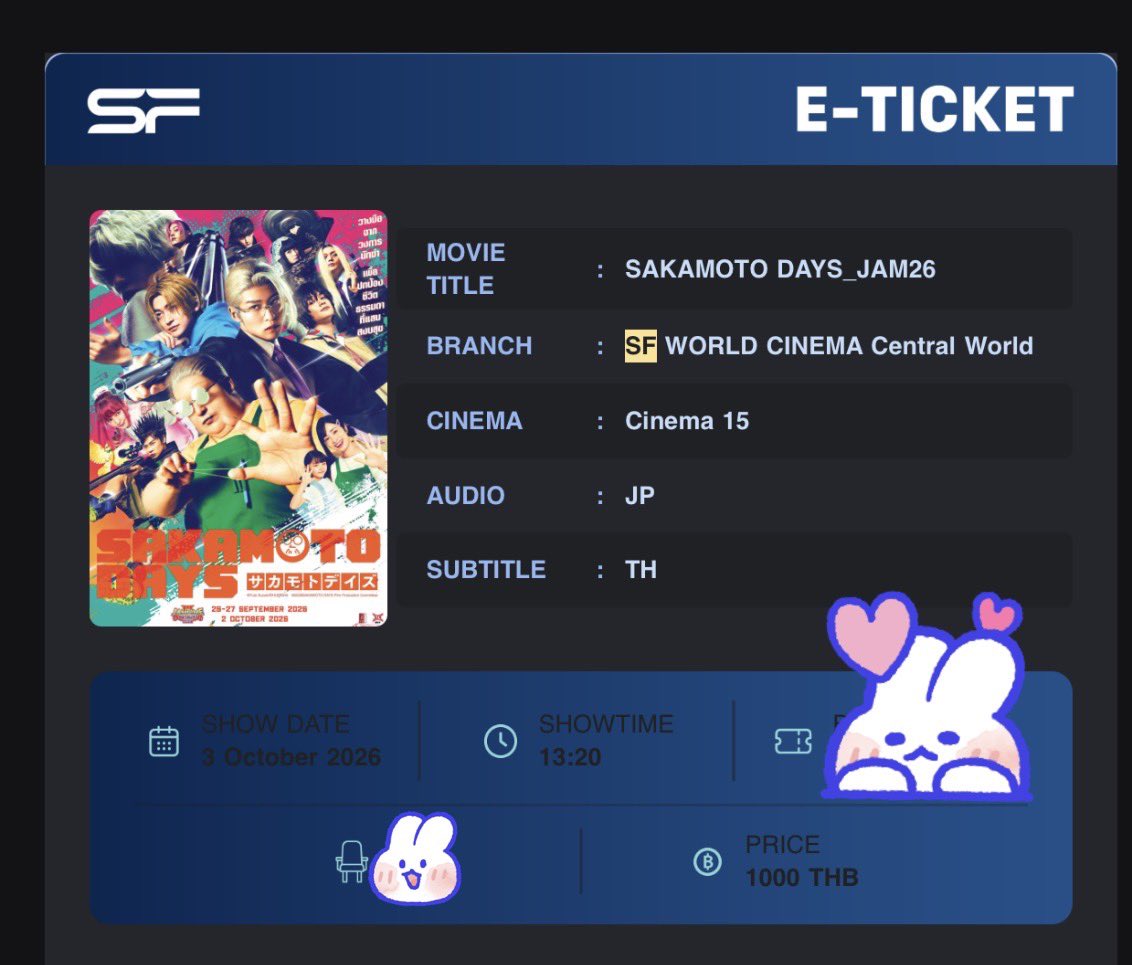Select the showtime value 13:20

570,757
